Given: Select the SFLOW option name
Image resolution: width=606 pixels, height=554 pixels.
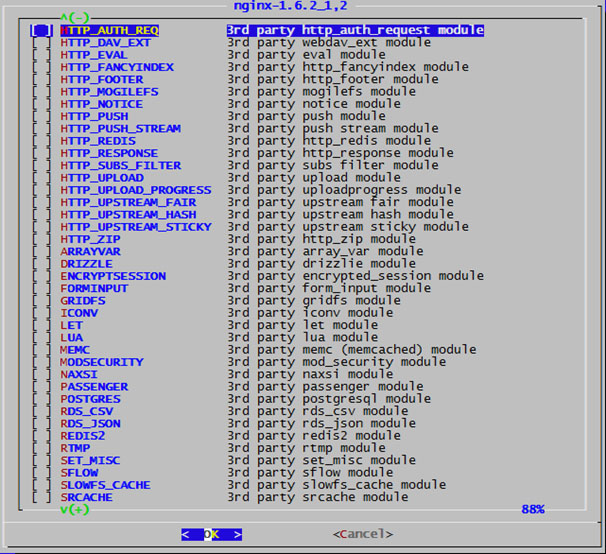Looking at the screenshot, I should [79, 473].
